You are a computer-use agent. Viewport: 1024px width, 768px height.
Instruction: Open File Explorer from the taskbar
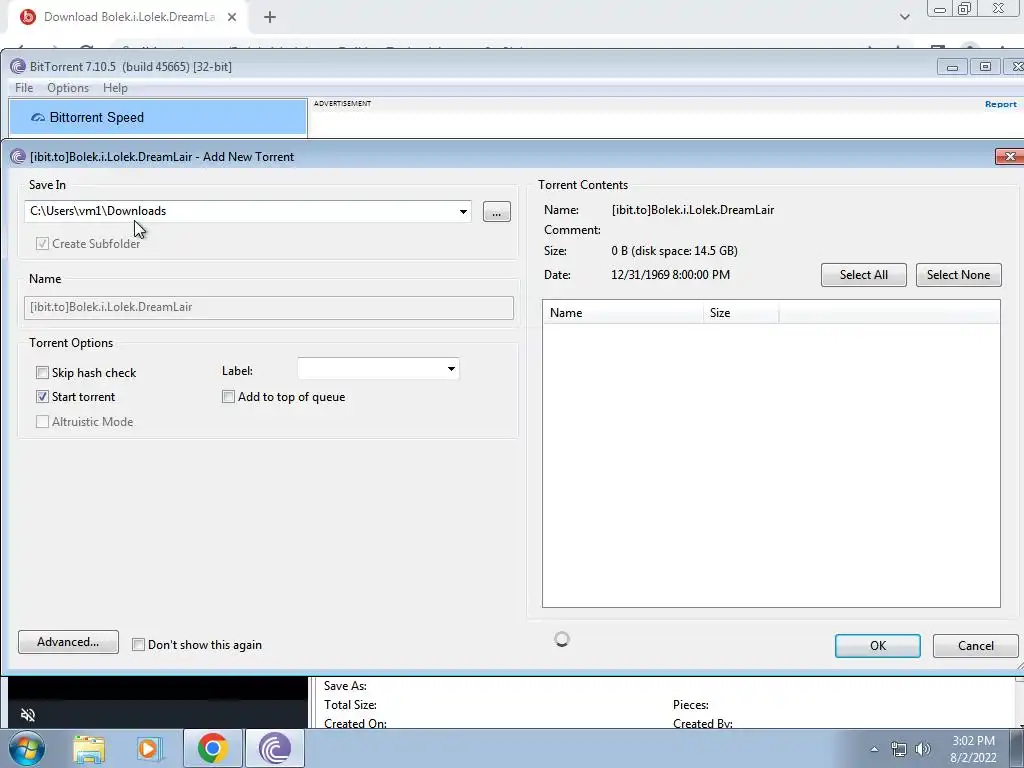(89, 749)
